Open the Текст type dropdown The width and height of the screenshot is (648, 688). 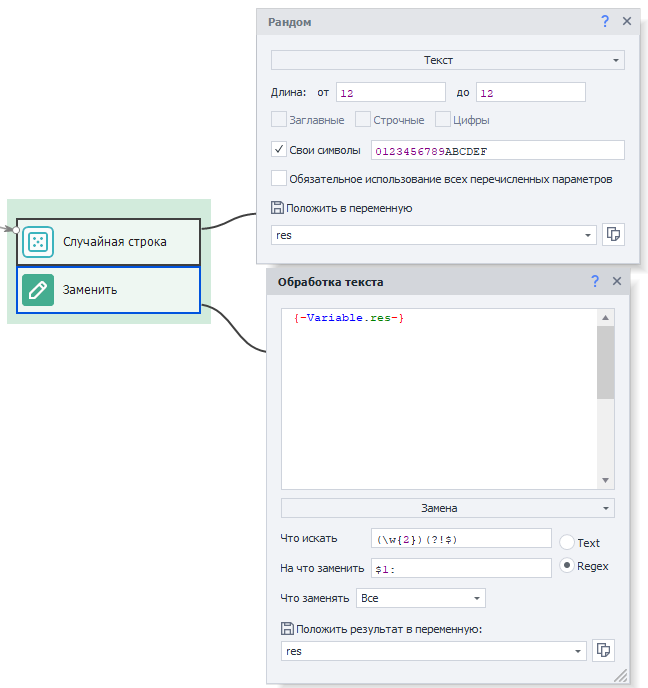(447, 60)
